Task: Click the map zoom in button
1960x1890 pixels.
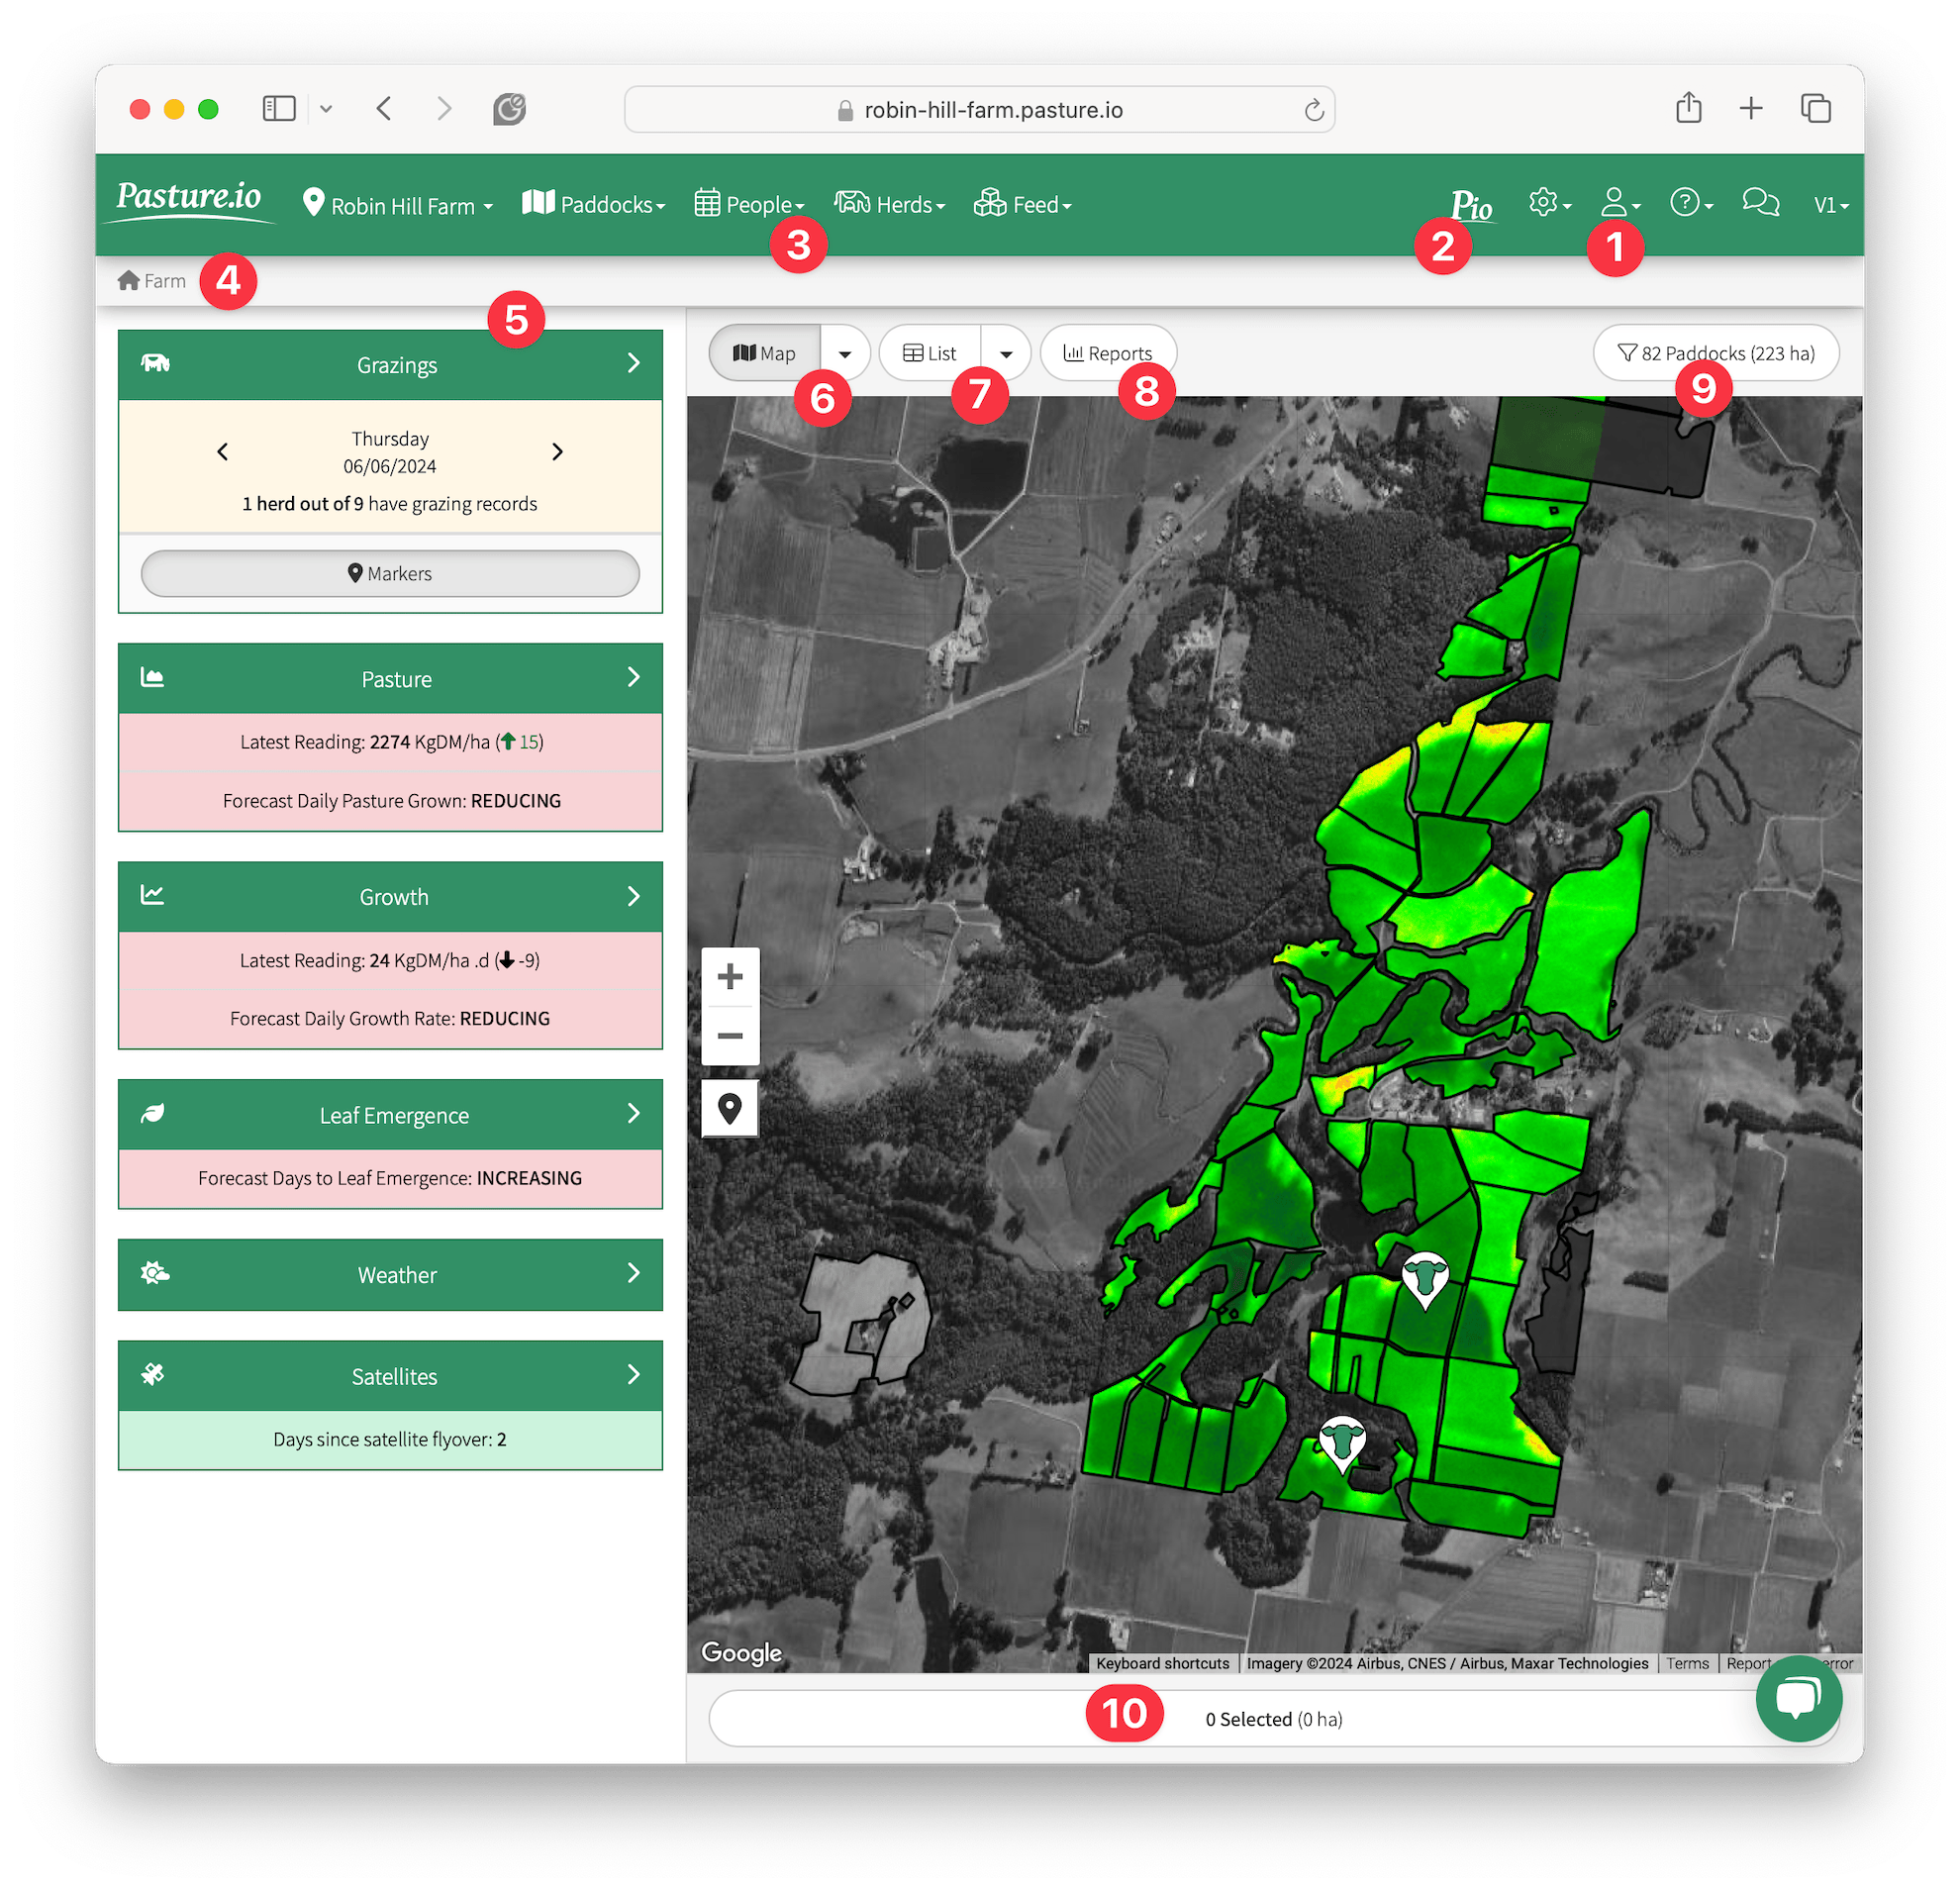Action: tap(730, 976)
